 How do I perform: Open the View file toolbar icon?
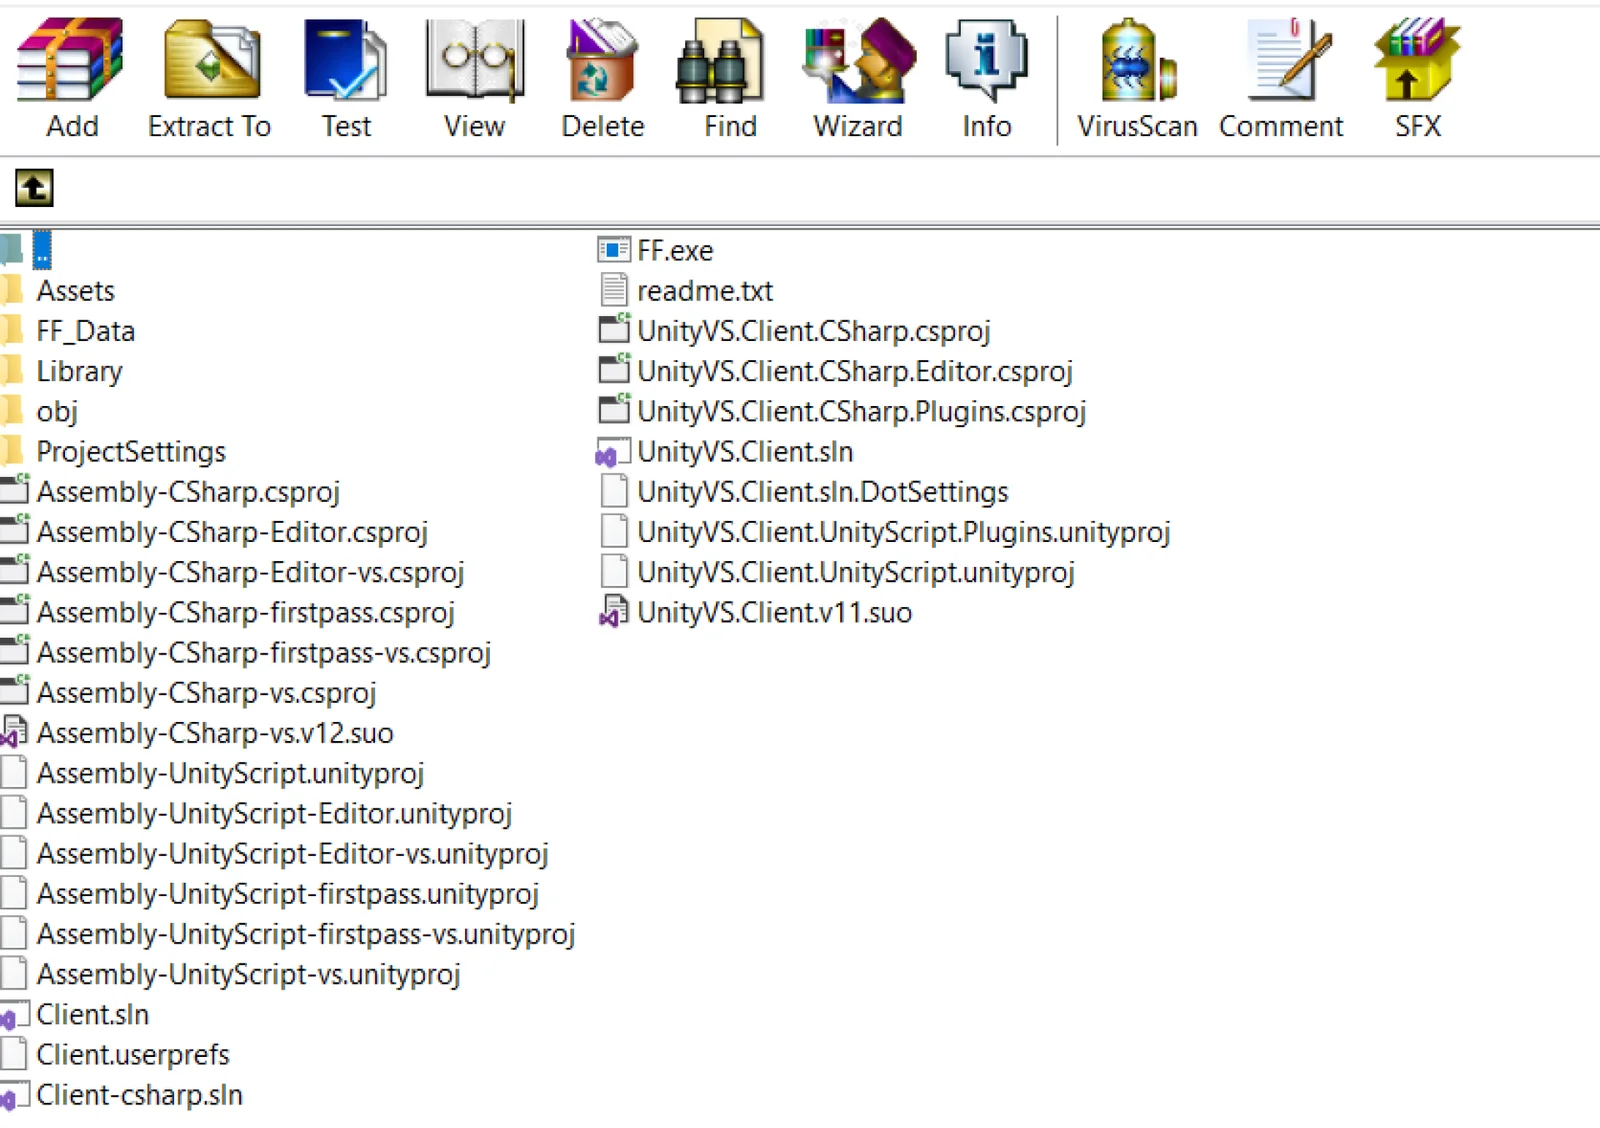(x=474, y=78)
